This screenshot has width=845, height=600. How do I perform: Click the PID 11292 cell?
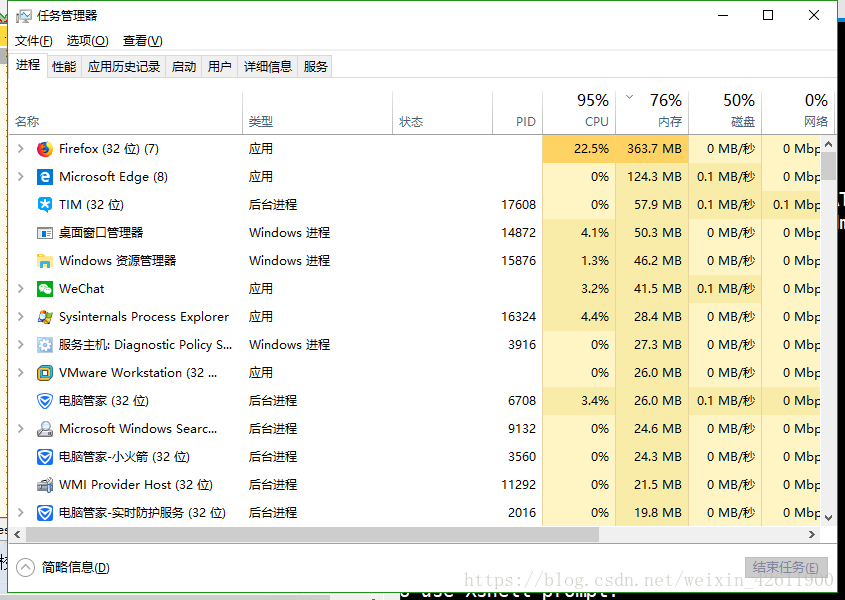click(x=518, y=485)
